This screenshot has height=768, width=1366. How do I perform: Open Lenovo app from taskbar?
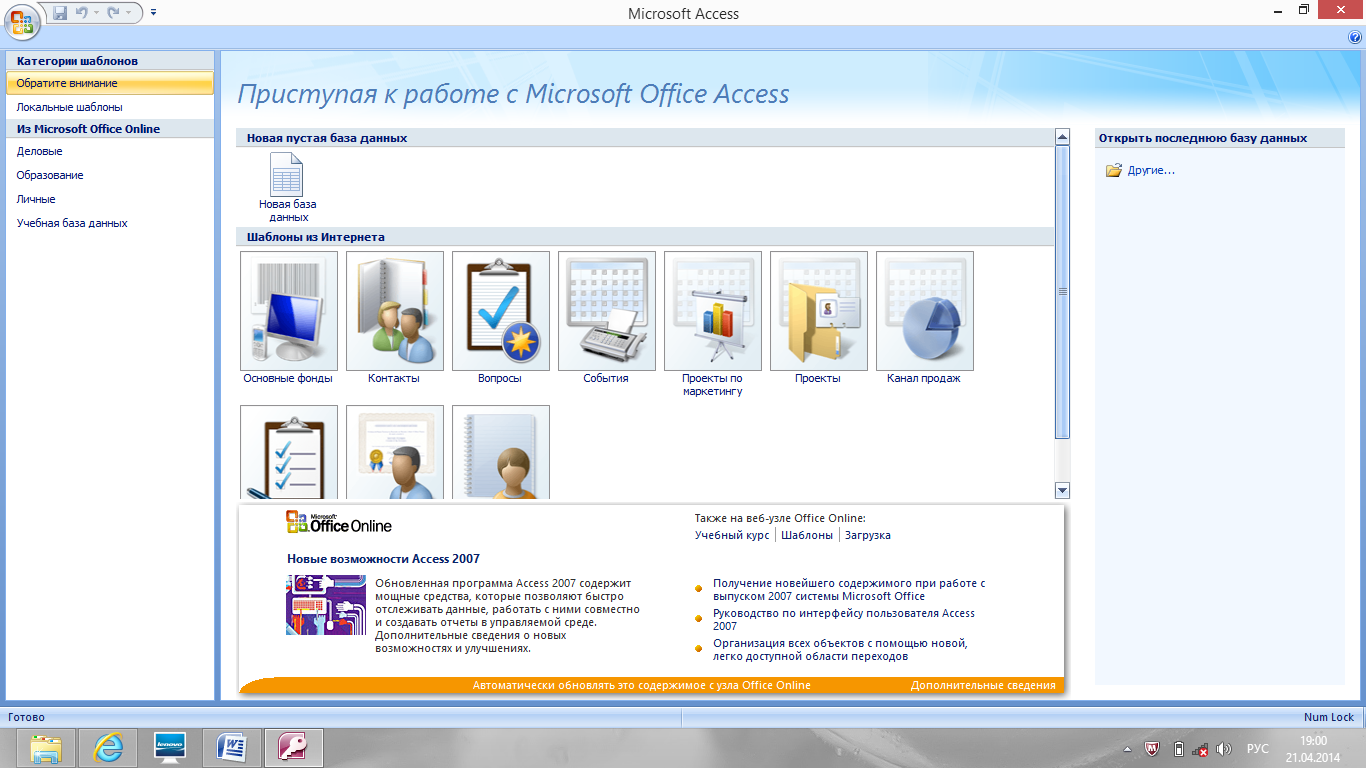tap(169, 748)
